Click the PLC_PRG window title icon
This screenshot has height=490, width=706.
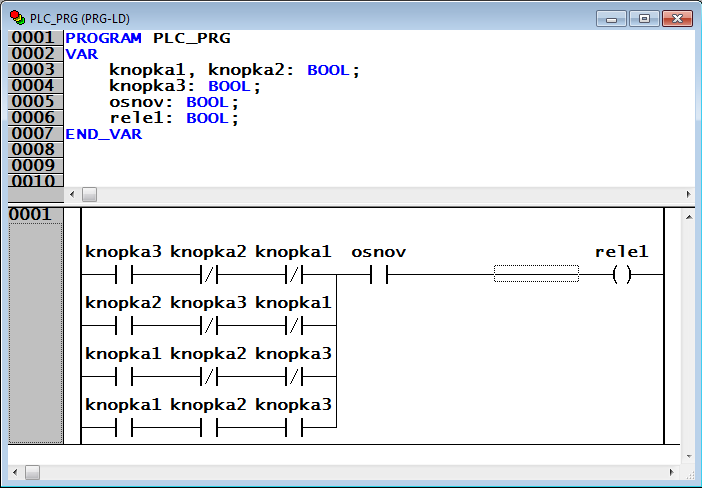18,18
